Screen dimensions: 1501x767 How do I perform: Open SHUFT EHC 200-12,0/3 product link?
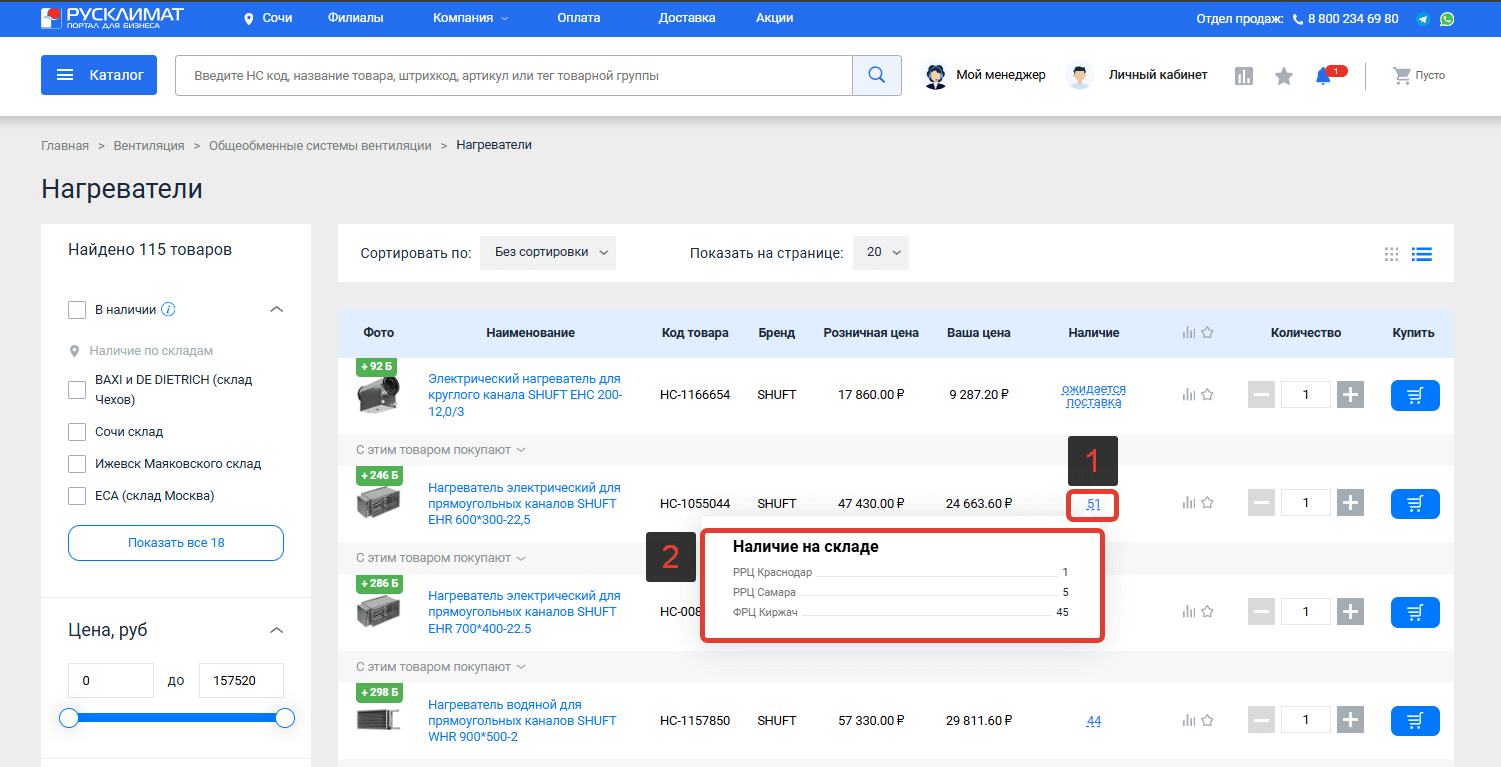(x=525, y=395)
